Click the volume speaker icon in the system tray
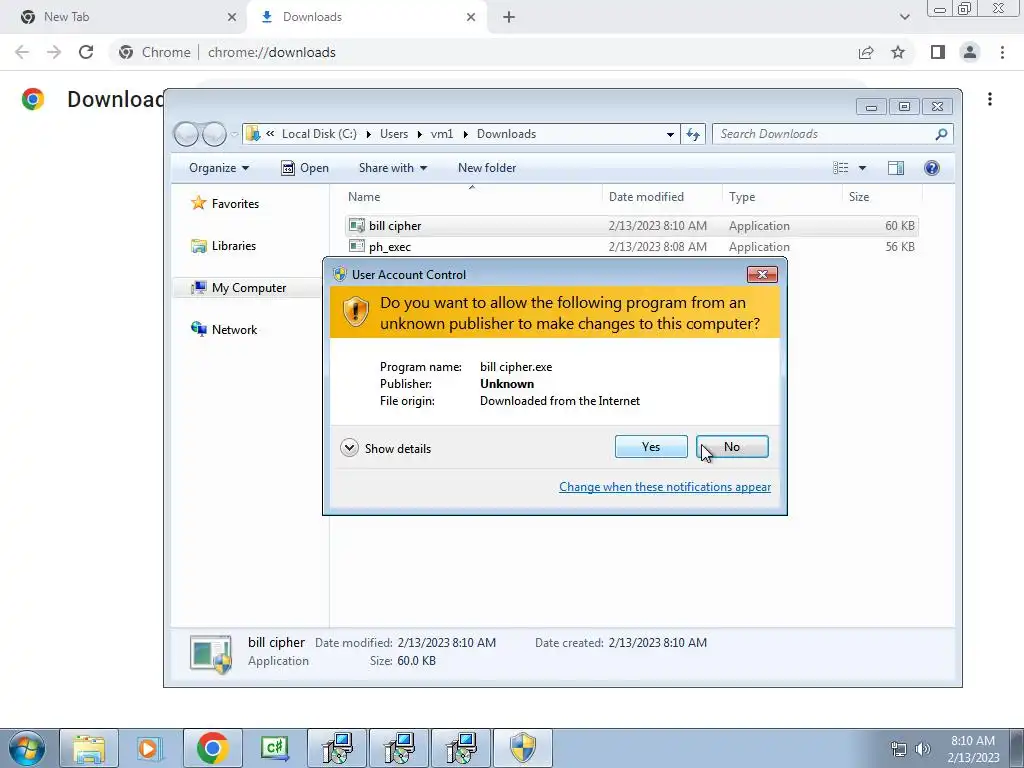1024x768 pixels. point(922,749)
